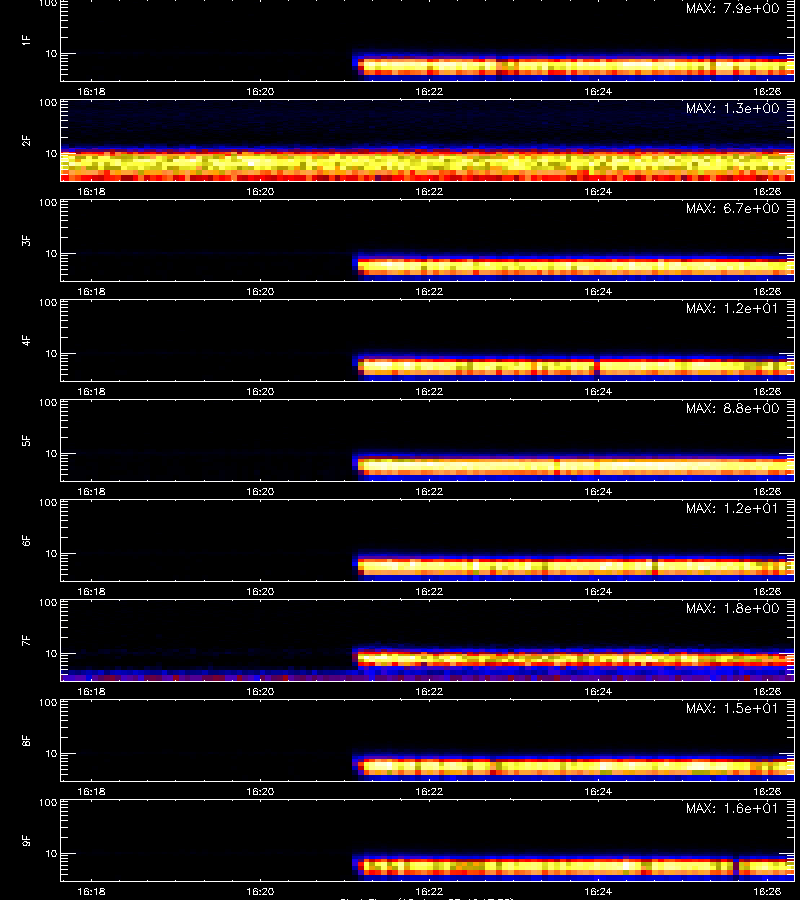Click the yellow spectrogram band in panel 5F
The image size is (800, 900).
(576, 466)
